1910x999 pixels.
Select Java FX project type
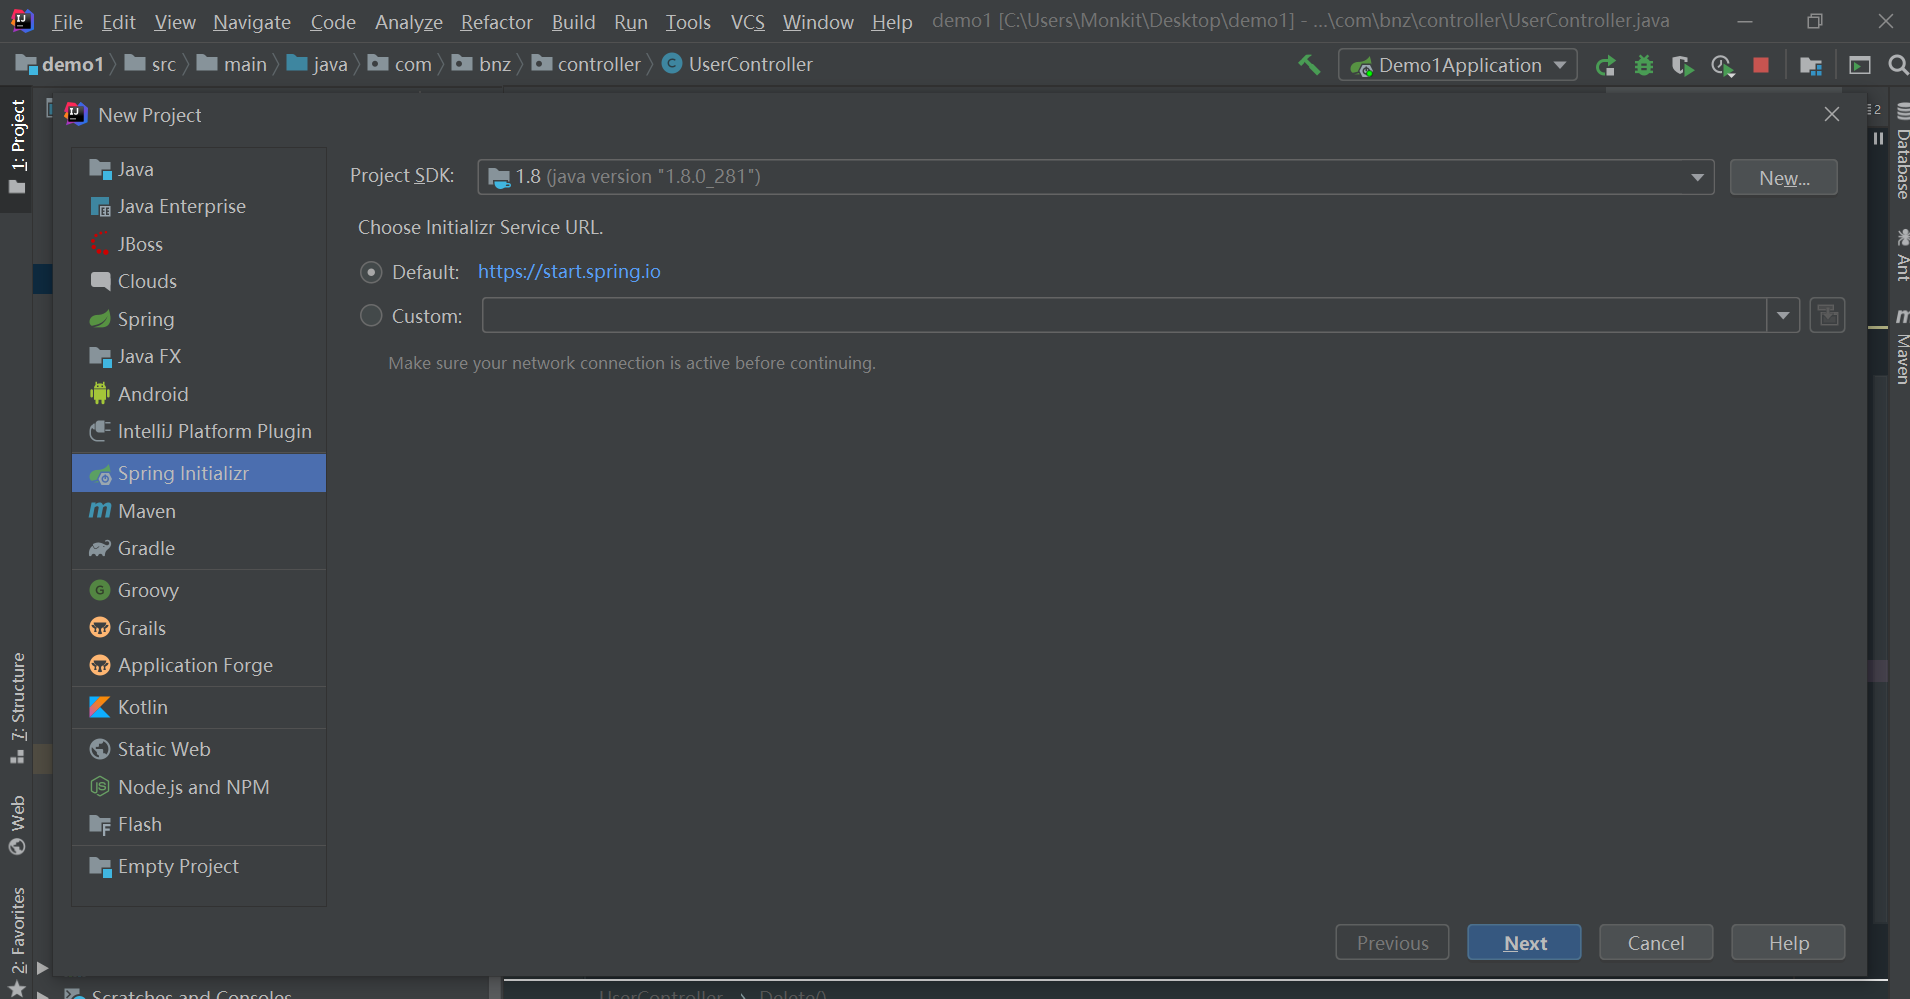pos(199,356)
